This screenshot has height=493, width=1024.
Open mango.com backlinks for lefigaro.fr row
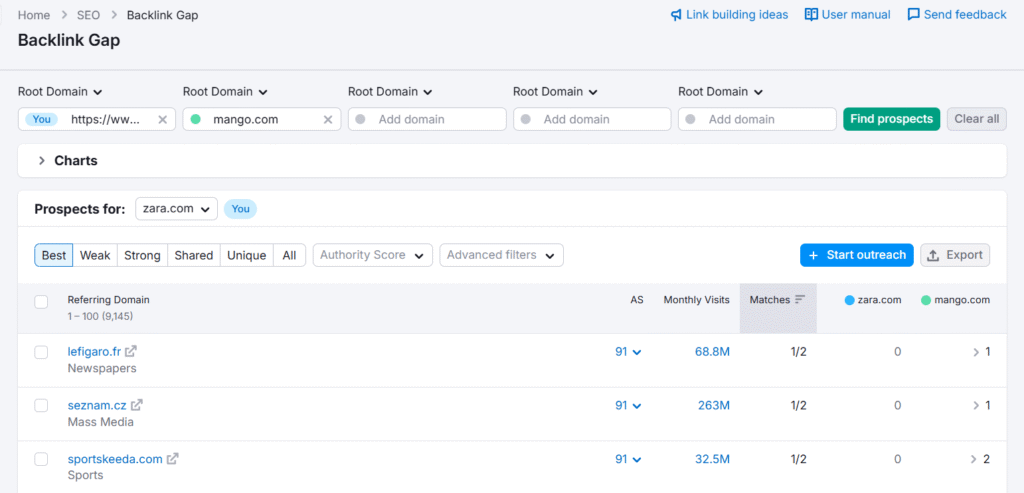click(982, 352)
